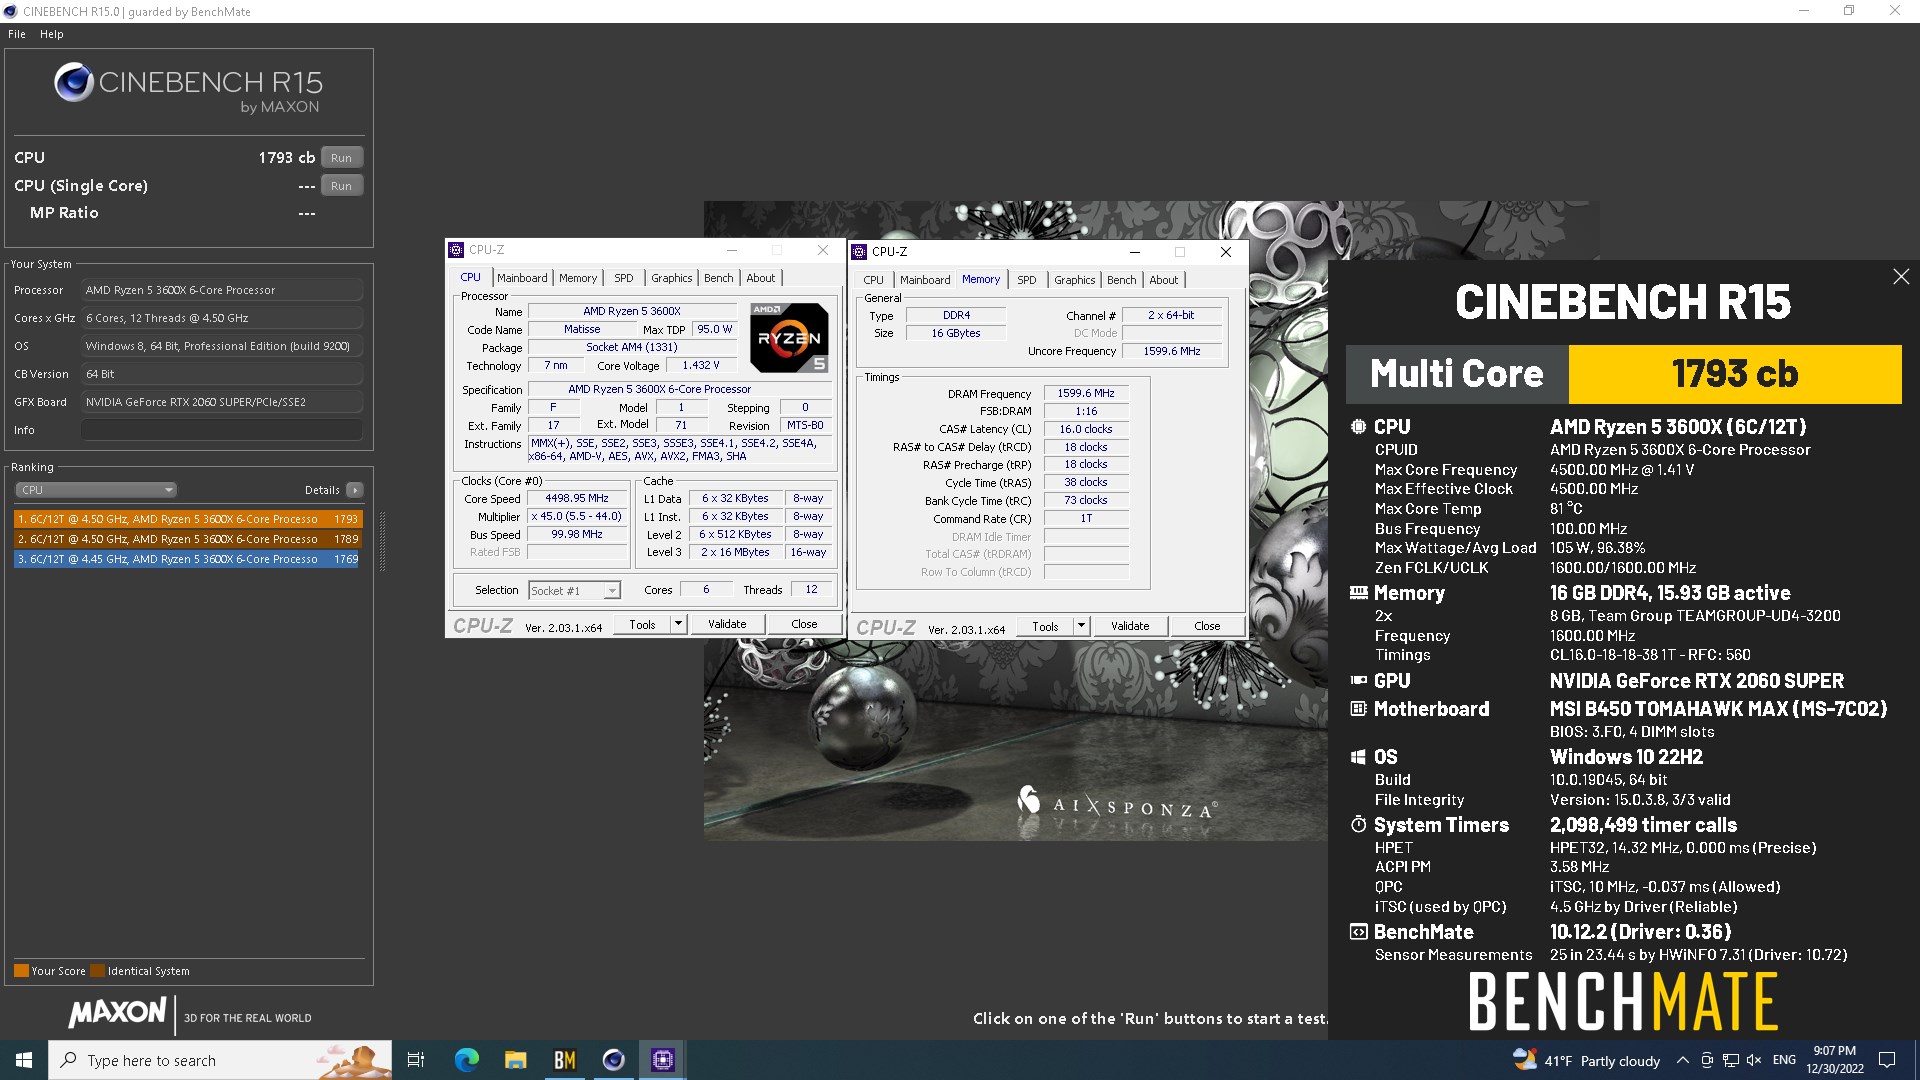Viewport: 1920px width, 1080px height.
Task: Open About tab in right CPU-Z window
Action: (x=1164, y=280)
